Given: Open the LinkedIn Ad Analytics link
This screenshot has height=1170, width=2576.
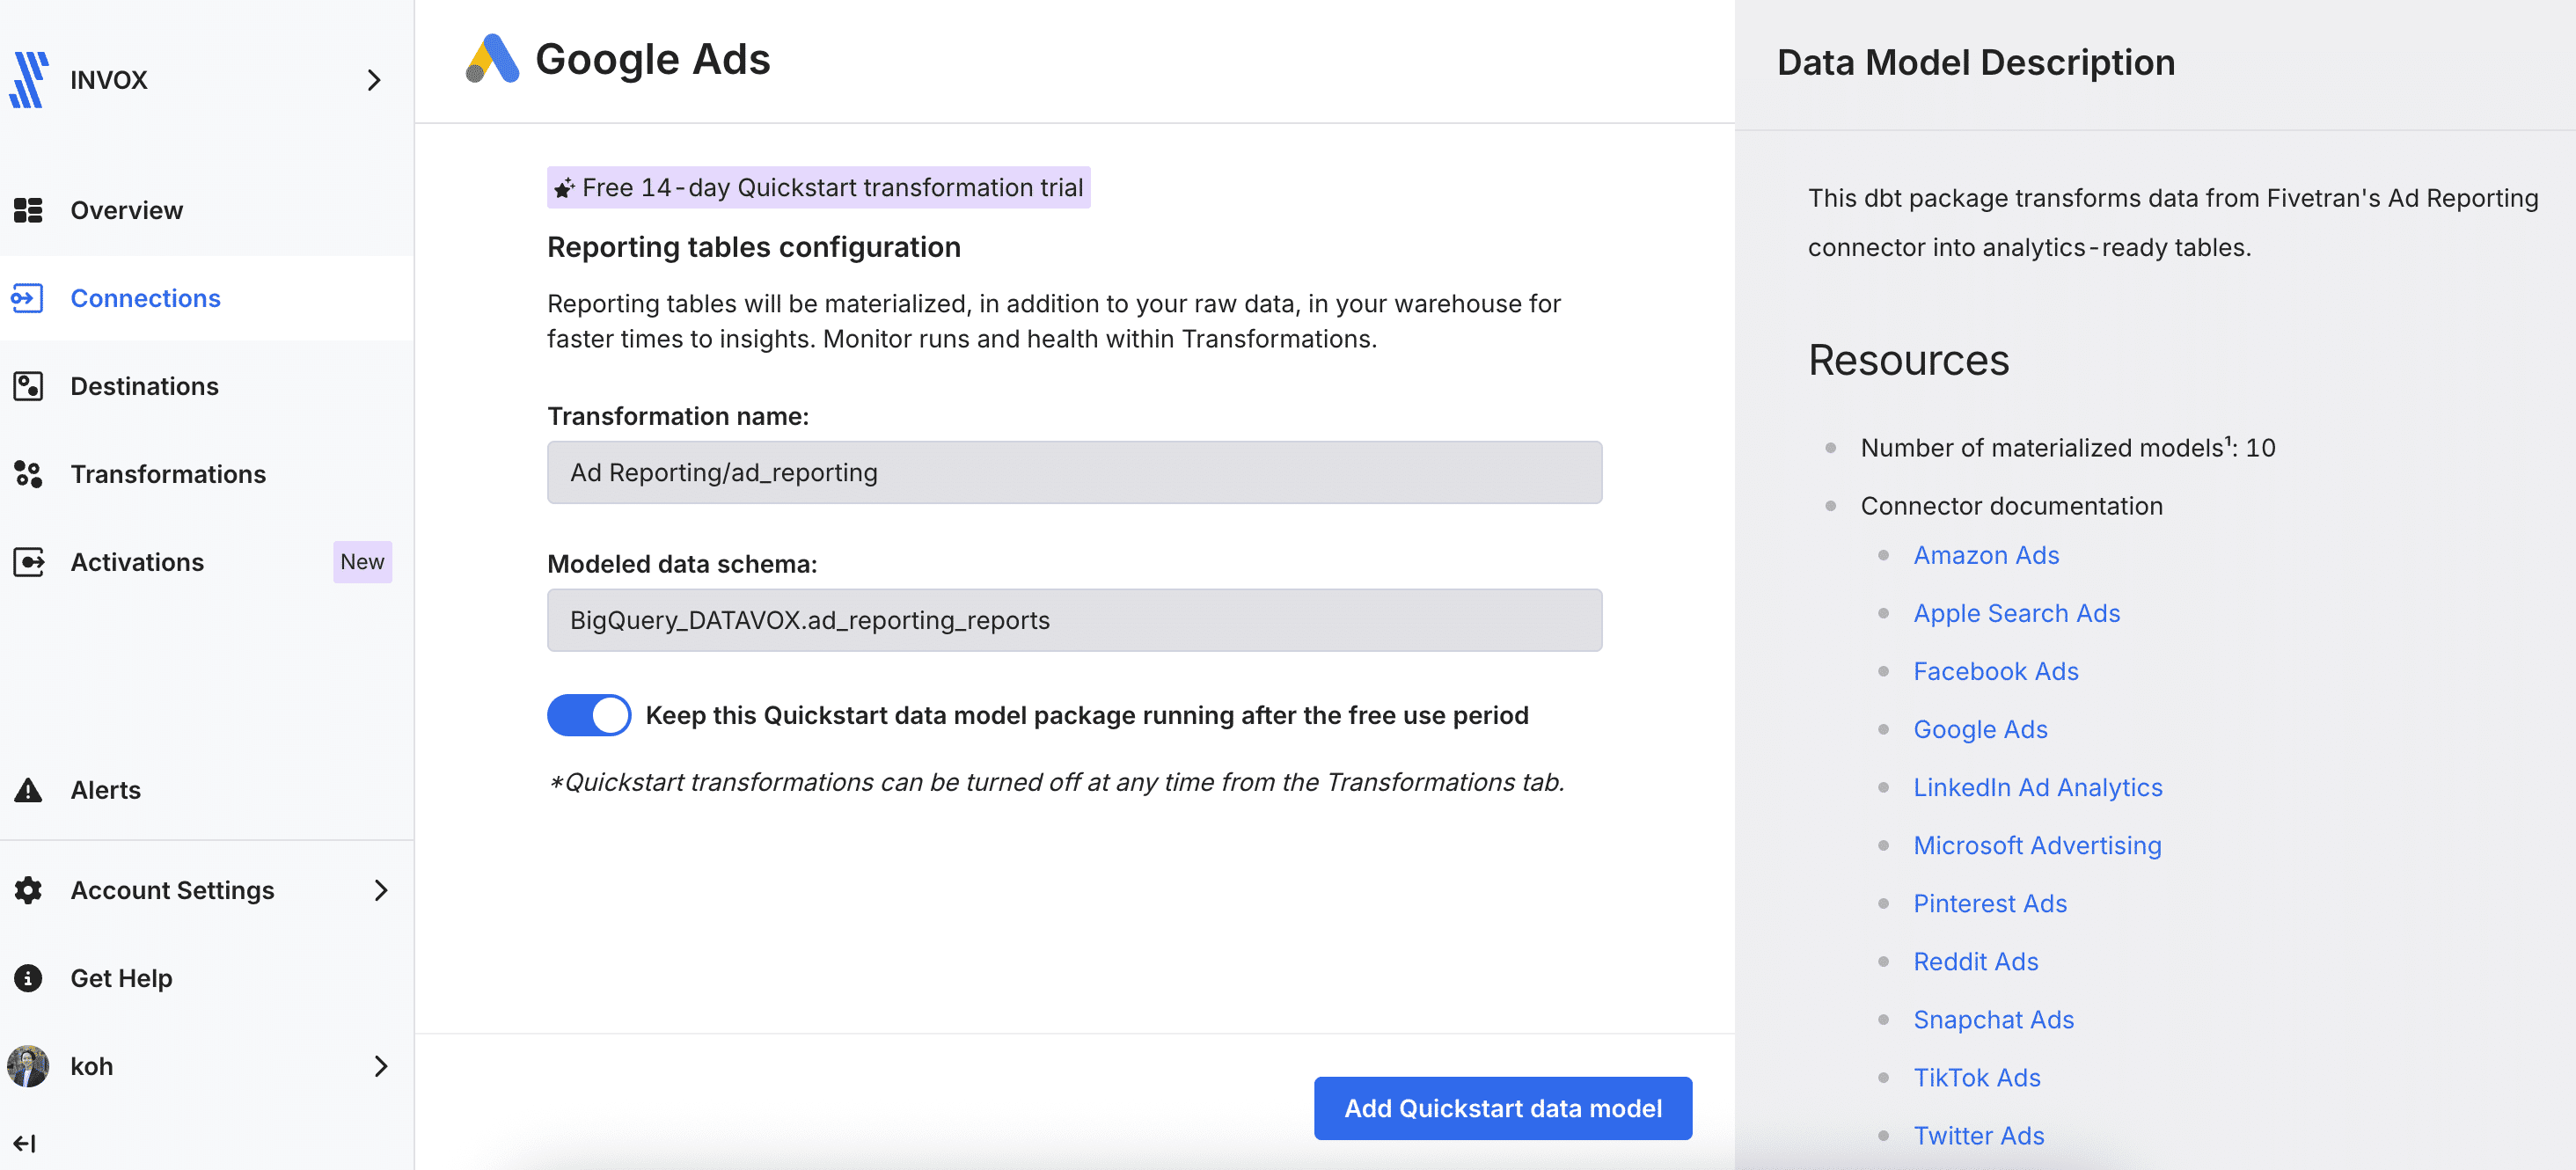Looking at the screenshot, I should tap(2038, 787).
